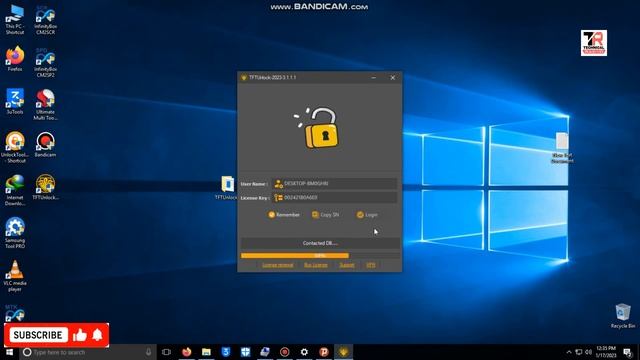Click the Contacted DB status text

320,243
